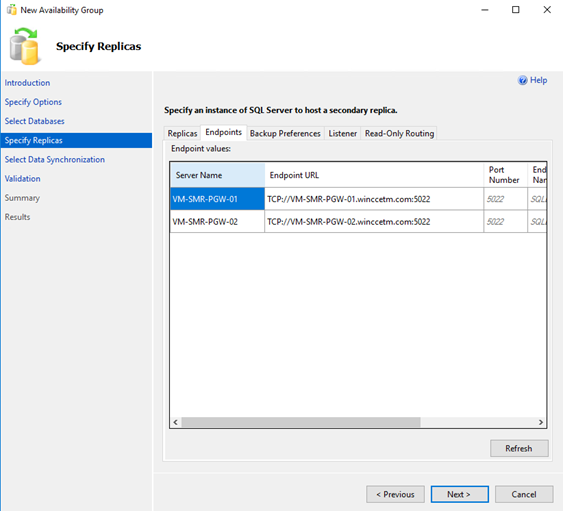563x511 pixels.
Task: Cancel the availability group wizard
Action: click(x=524, y=494)
